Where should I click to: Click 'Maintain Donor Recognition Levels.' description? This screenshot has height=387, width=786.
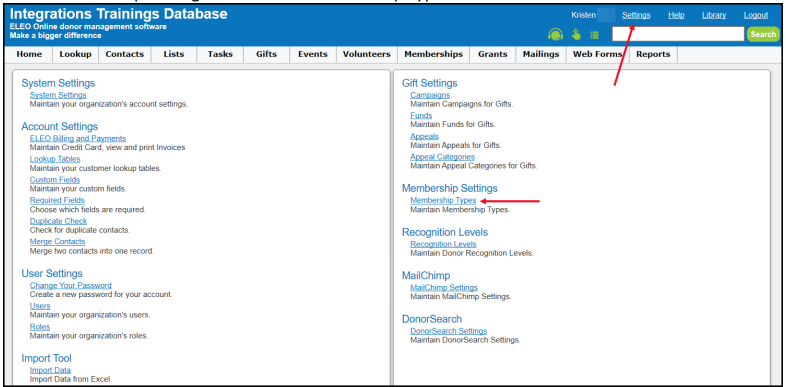tap(472, 253)
